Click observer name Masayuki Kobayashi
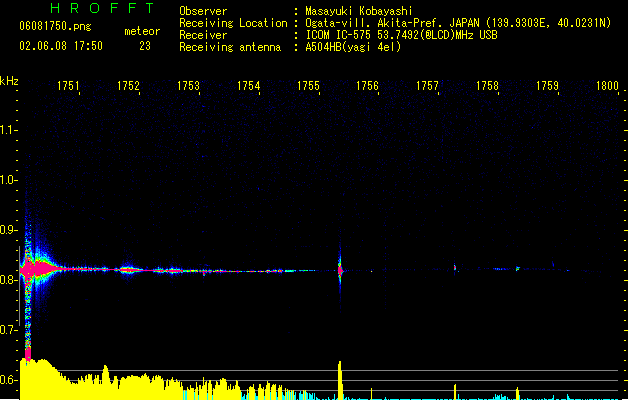 (x=359, y=11)
